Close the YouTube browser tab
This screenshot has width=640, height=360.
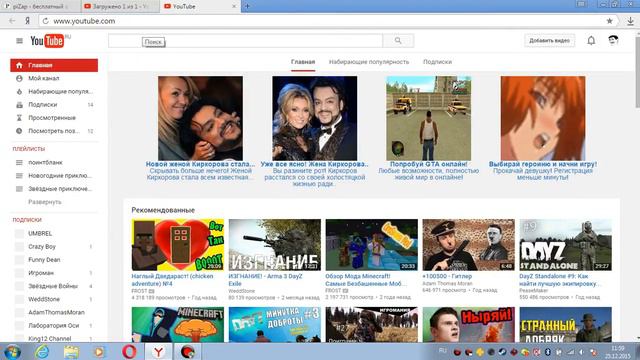tap(234, 7)
